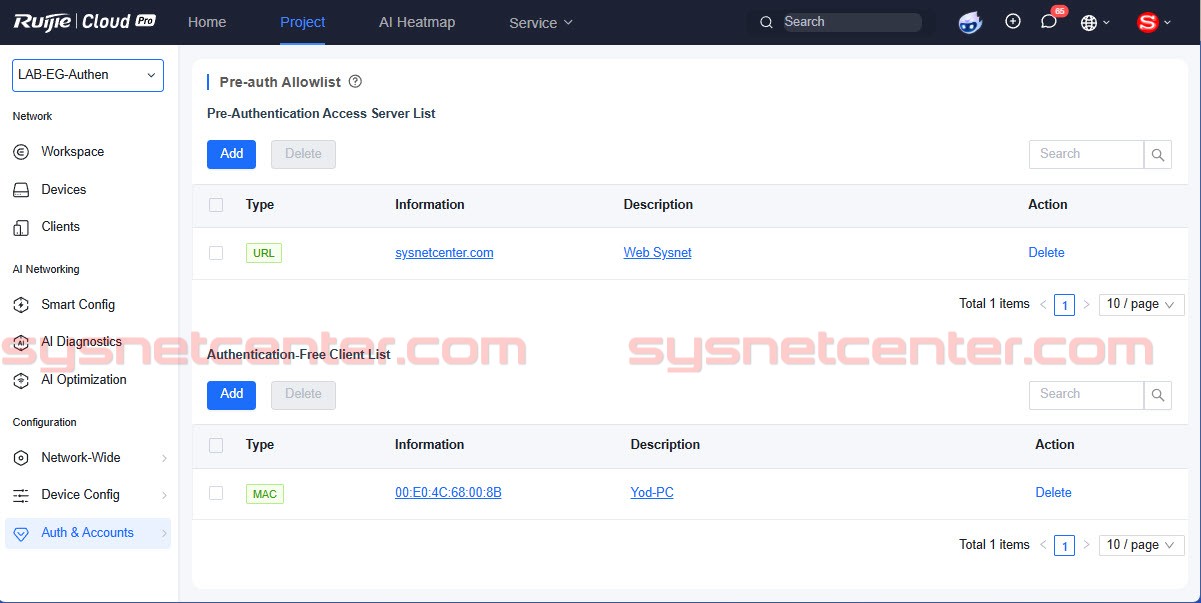The height and width of the screenshot is (603, 1201).
Task: Open the Service menu dropdown
Action: coord(541,22)
